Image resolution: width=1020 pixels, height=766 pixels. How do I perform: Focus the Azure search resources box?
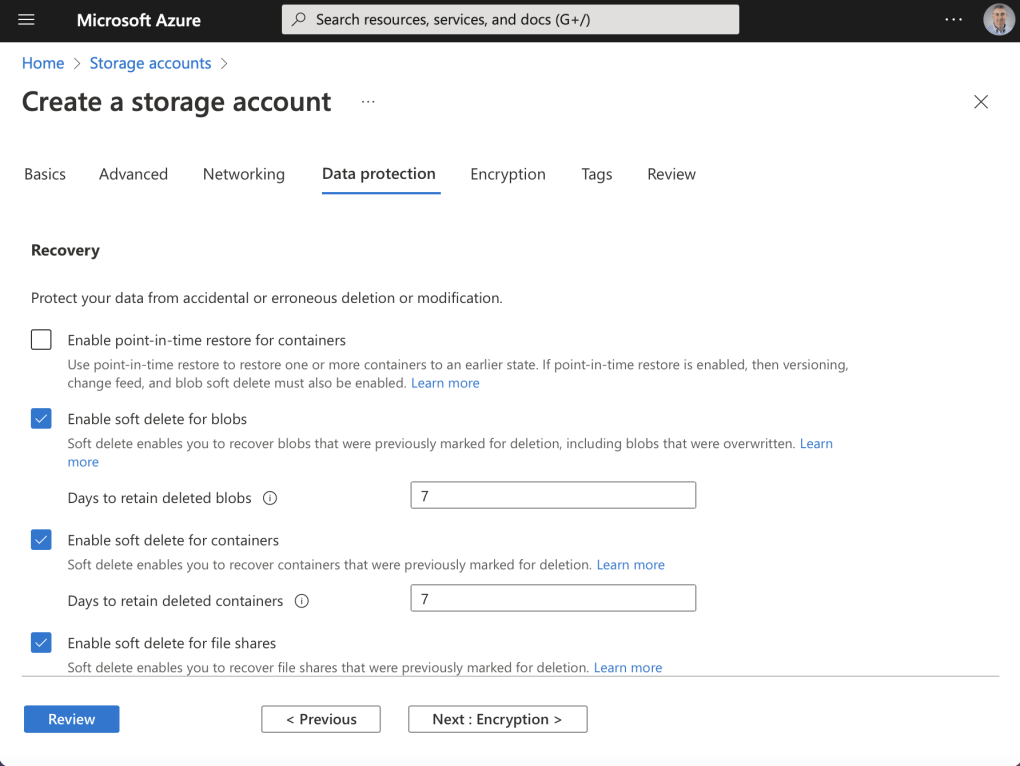pyautogui.click(x=510, y=20)
